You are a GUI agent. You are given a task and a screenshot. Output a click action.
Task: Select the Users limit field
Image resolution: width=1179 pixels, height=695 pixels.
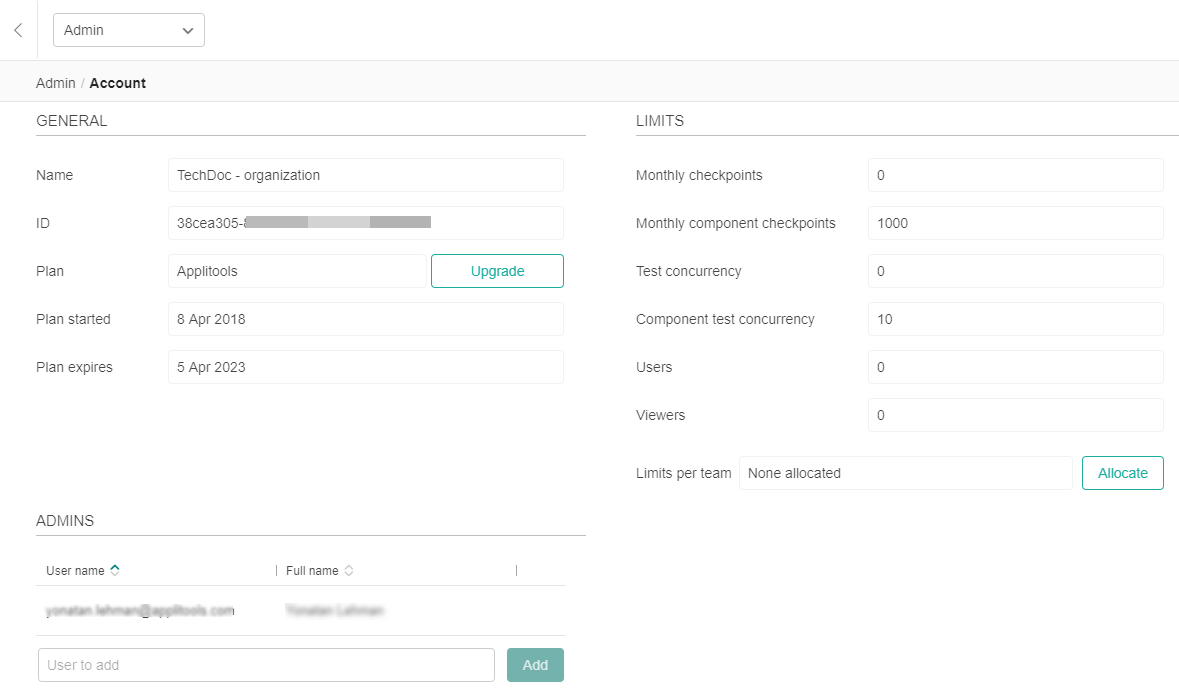point(1015,367)
